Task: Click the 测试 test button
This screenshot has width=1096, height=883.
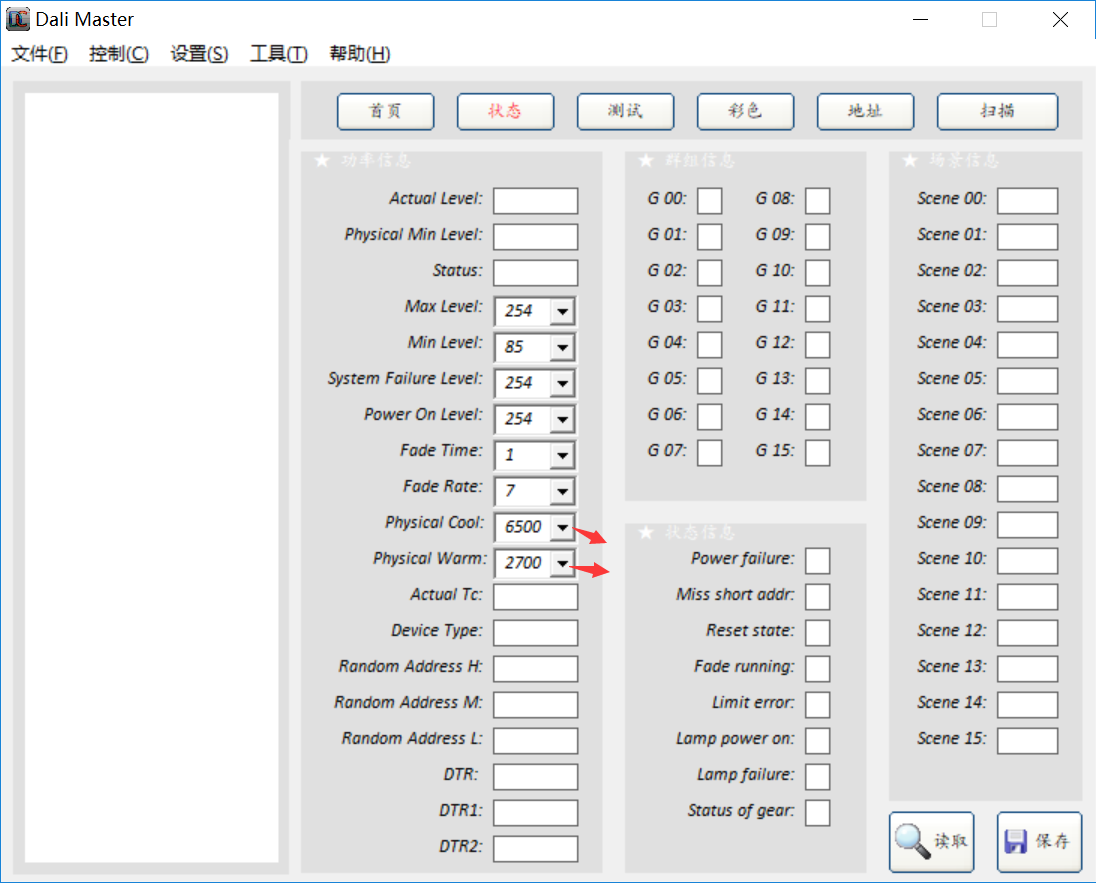Action: [625, 111]
